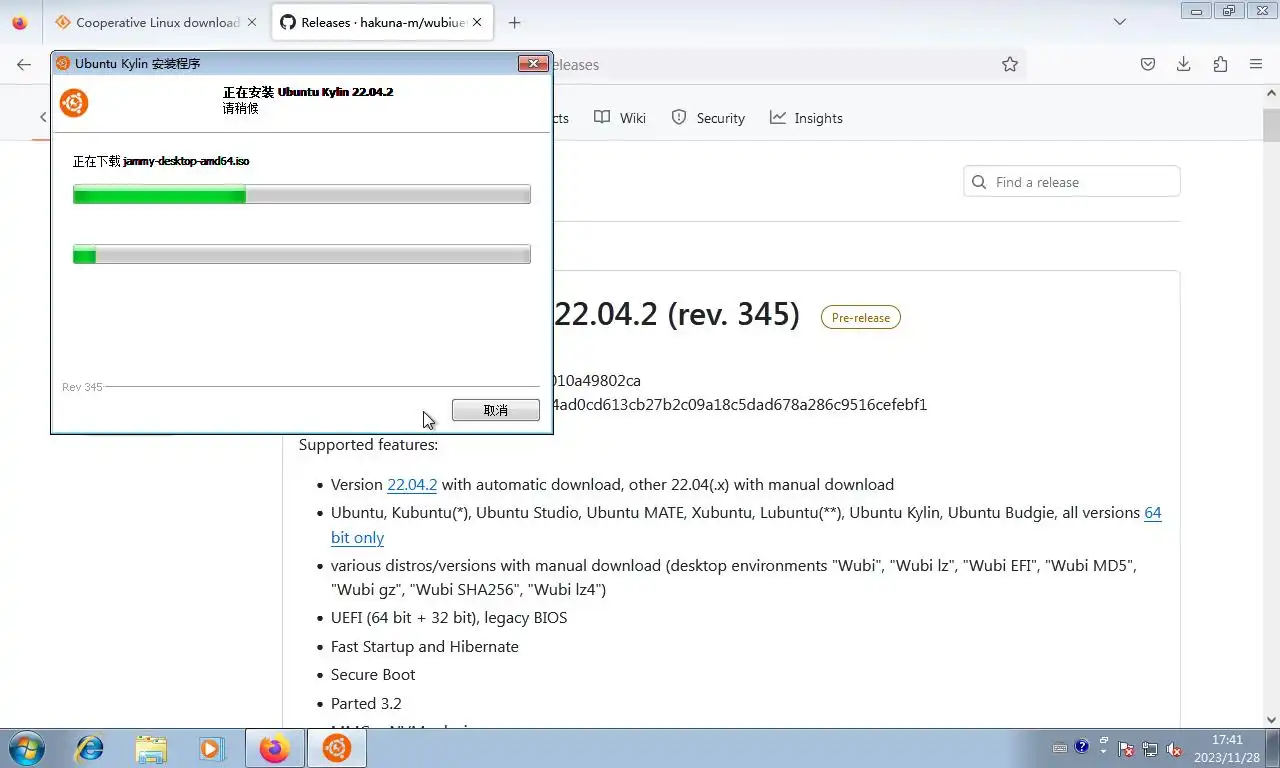
Task: Open the Firefox extensions menu
Action: [1220, 64]
